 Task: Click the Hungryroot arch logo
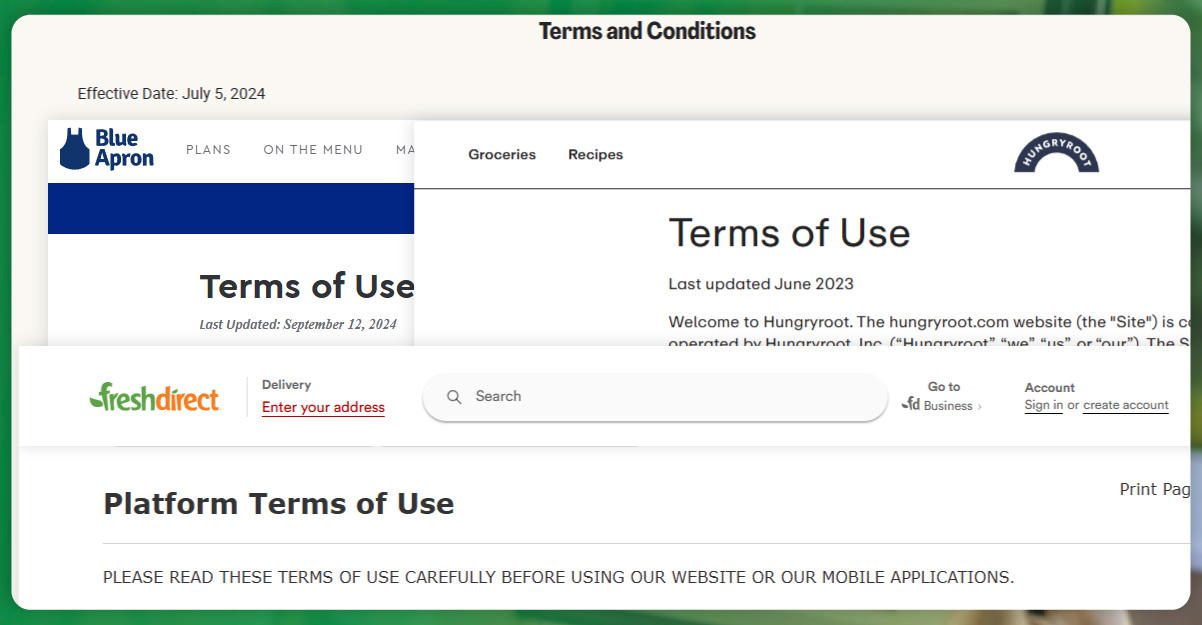point(1056,153)
